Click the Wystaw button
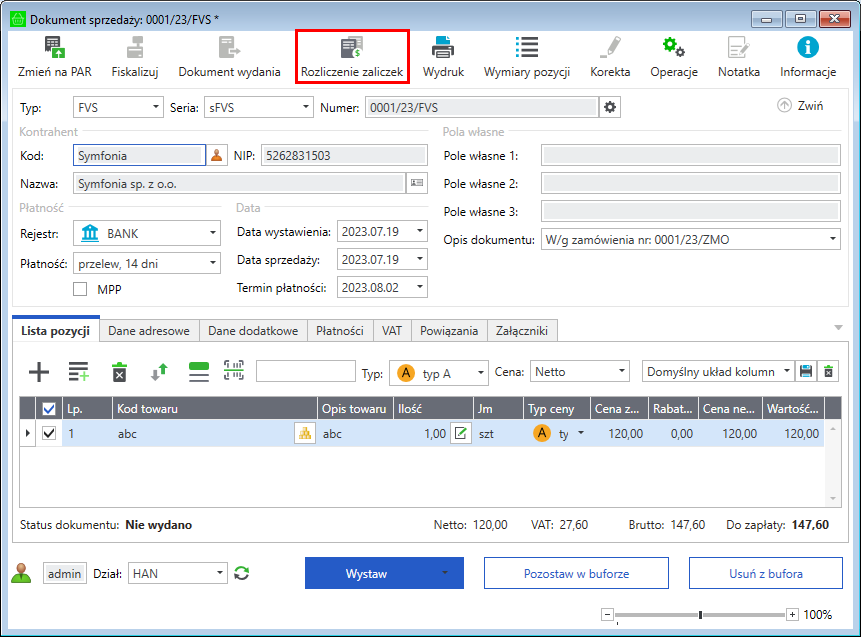This screenshot has height=637, width=861. tap(366, 574)
